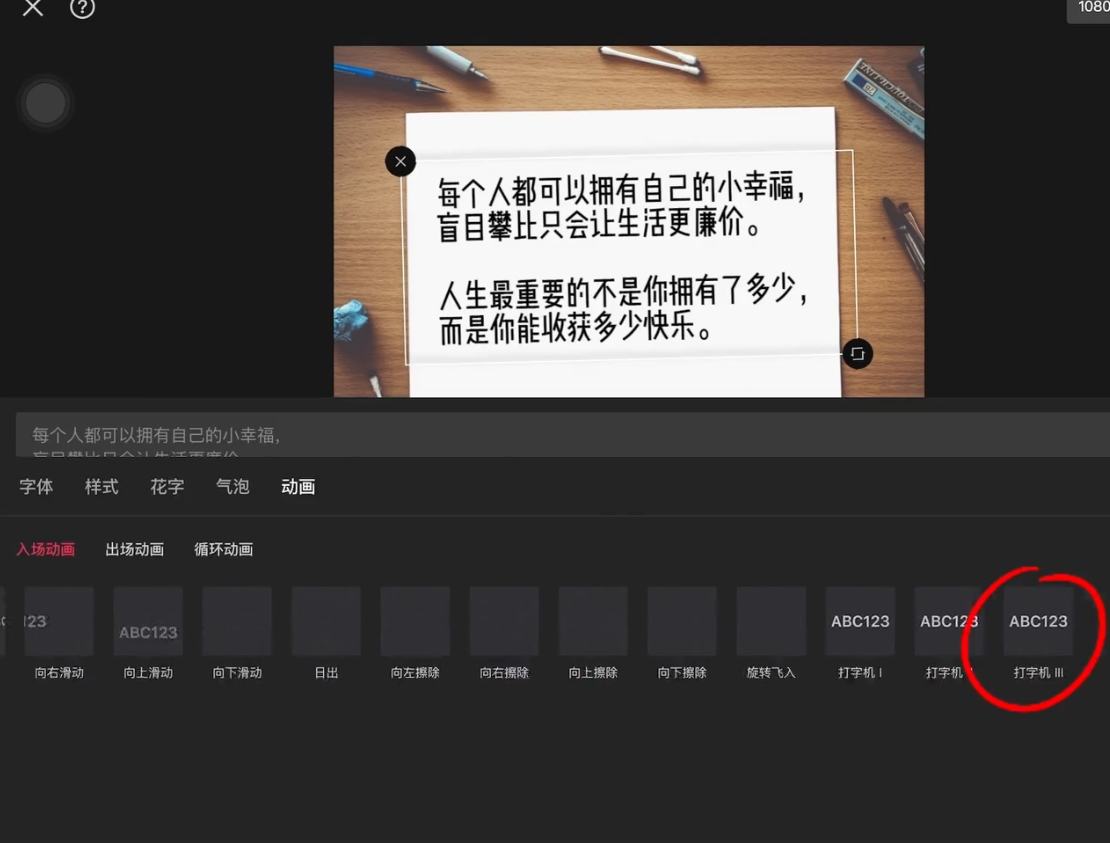Delete the text overlay via its × icon
Viewport: 1110px width, 843px height.
click(x=400, y=161)
